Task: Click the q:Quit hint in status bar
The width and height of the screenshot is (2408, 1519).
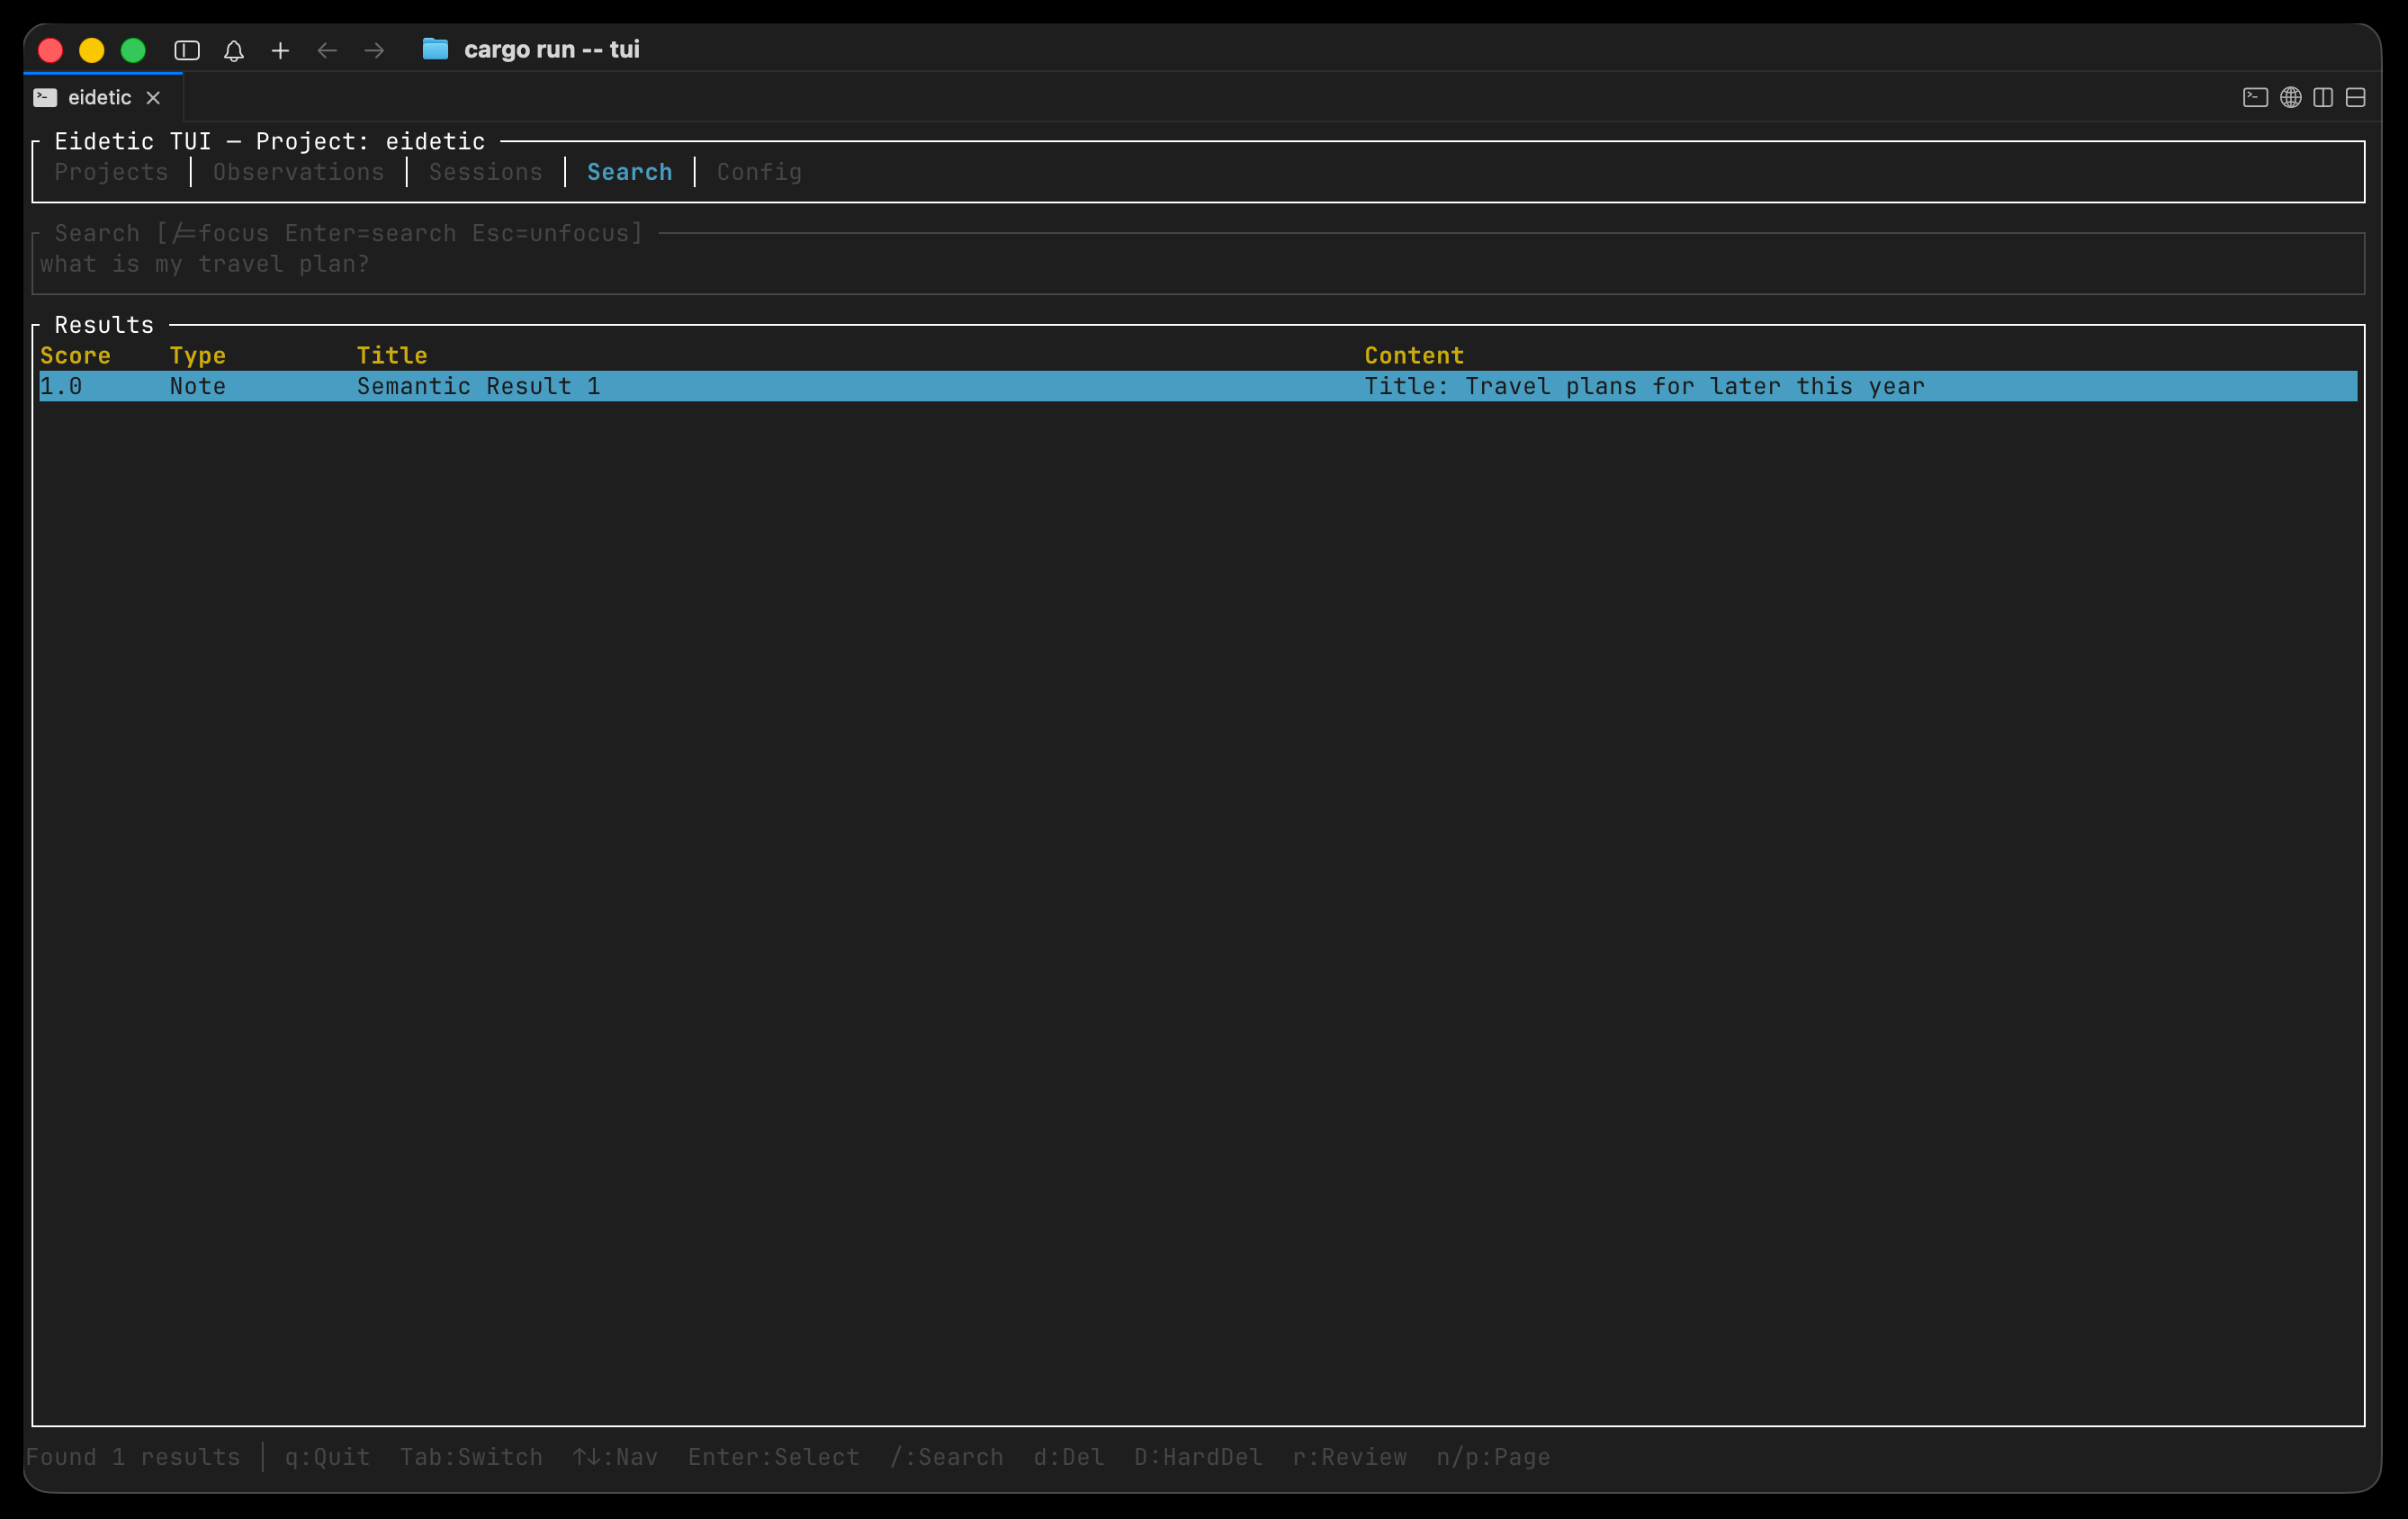Action: pyautogui.click(x=328, y=1457)
